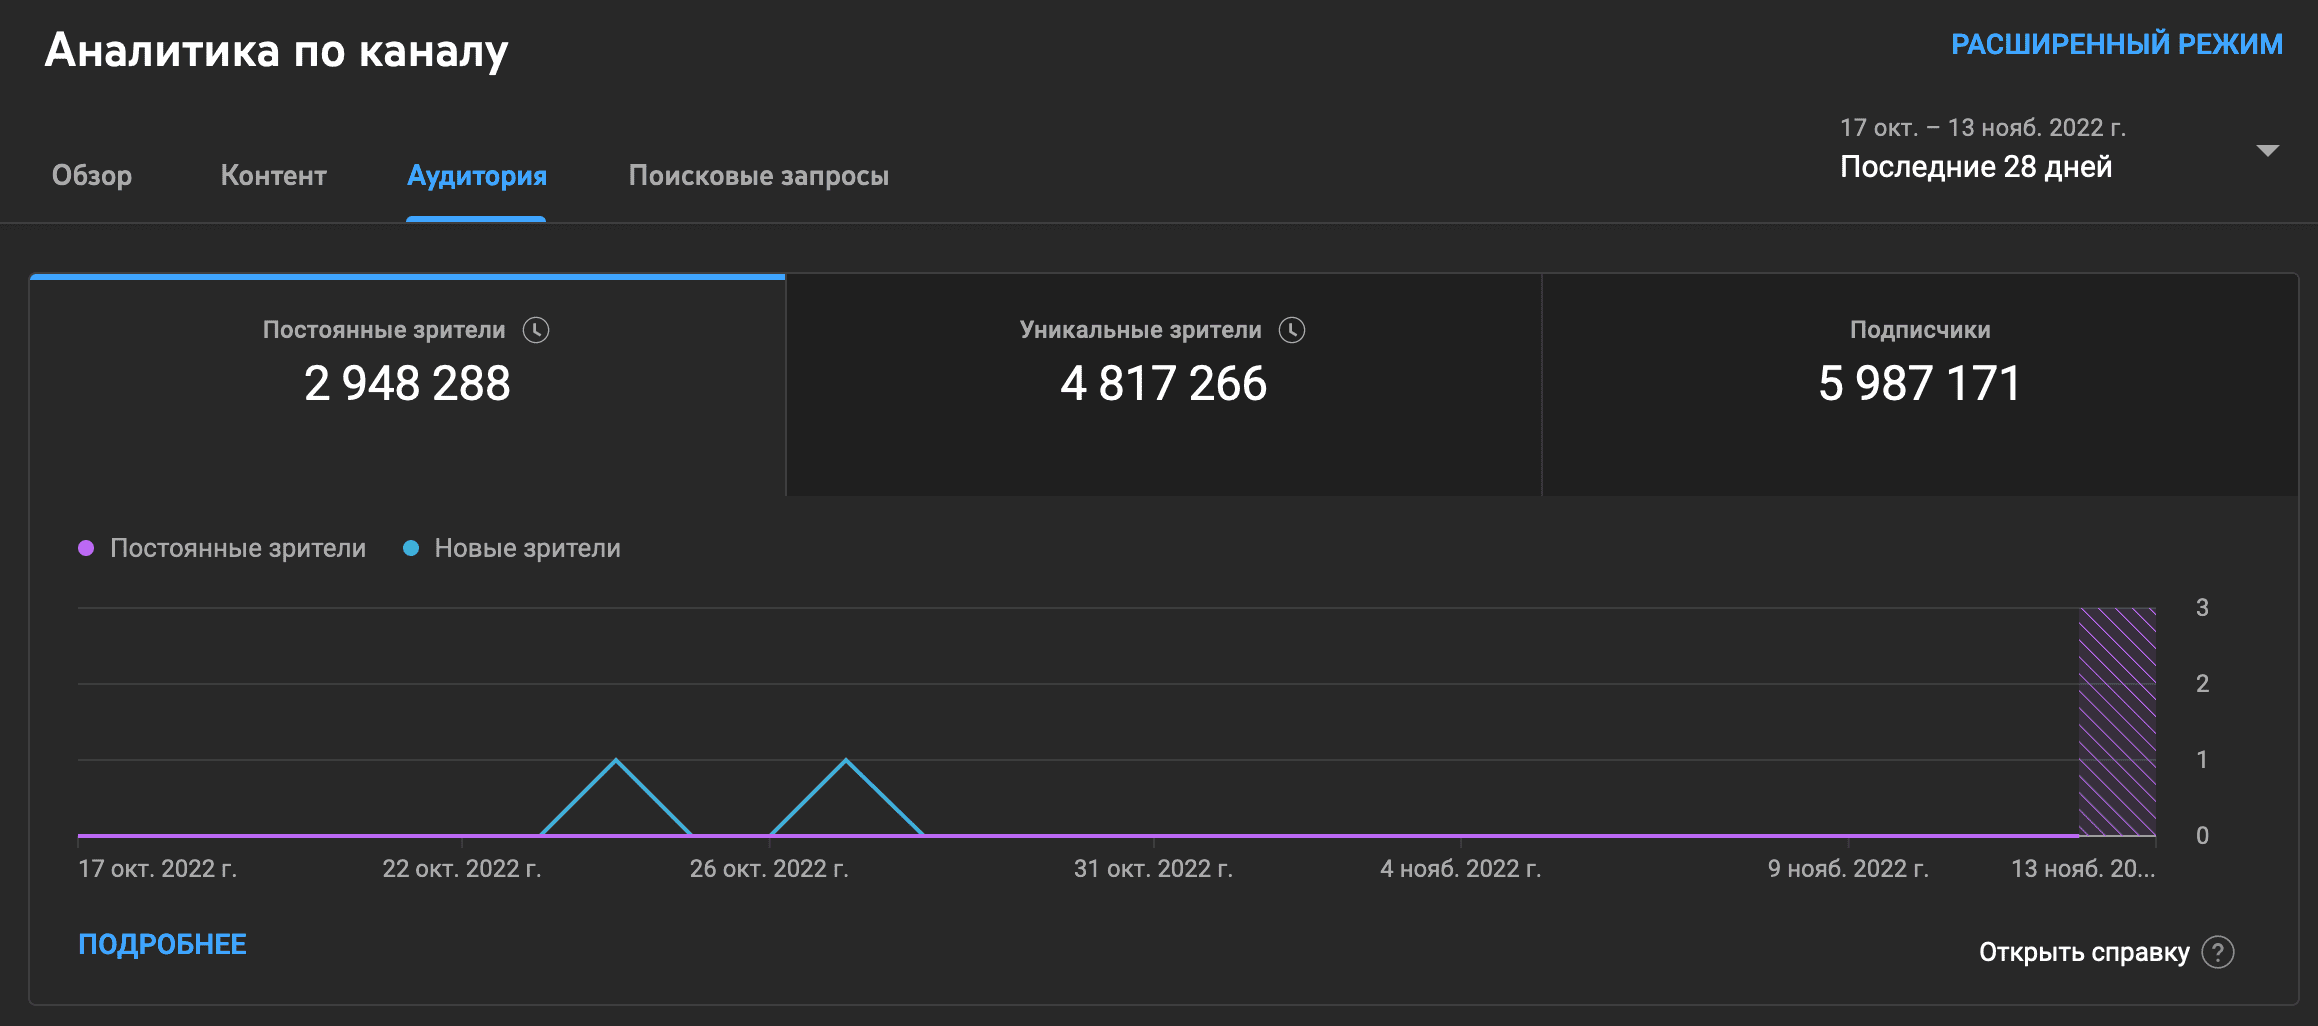Click the help question mark icon
This screenshot has width=2318, height=1026.
[x=2218, y=952]
